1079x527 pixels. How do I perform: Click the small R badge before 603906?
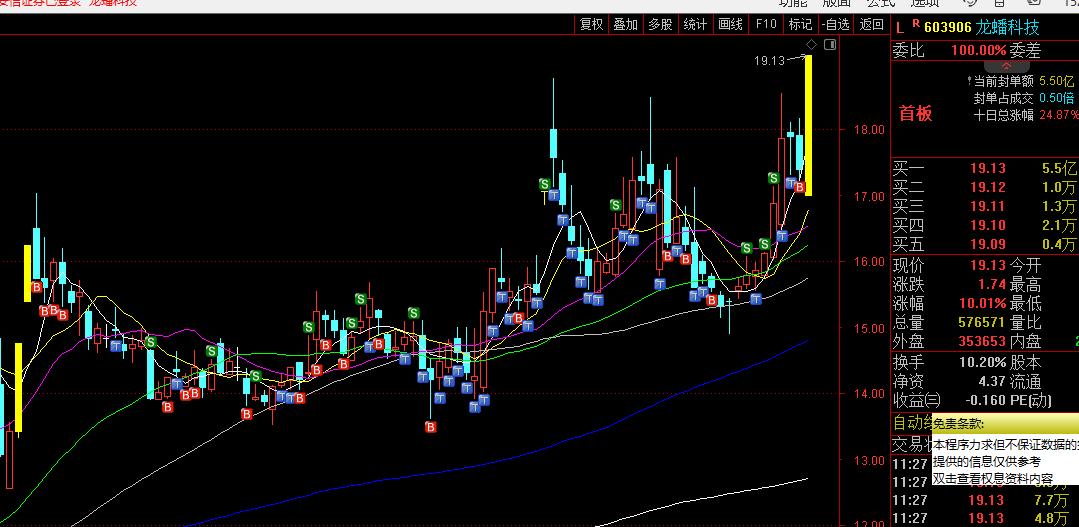916,24
